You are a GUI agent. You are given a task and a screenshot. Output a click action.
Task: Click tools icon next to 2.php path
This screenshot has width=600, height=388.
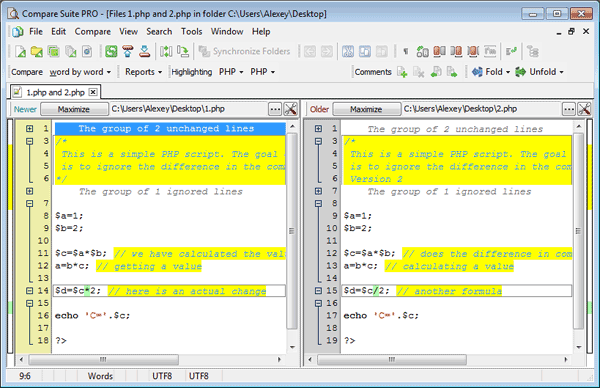[x=584, y=109]
